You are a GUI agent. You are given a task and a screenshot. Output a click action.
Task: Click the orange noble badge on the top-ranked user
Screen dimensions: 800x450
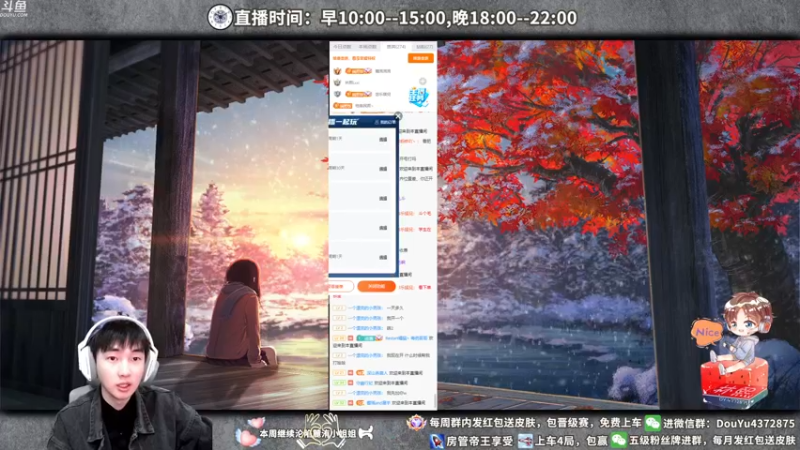click(358, 71)
